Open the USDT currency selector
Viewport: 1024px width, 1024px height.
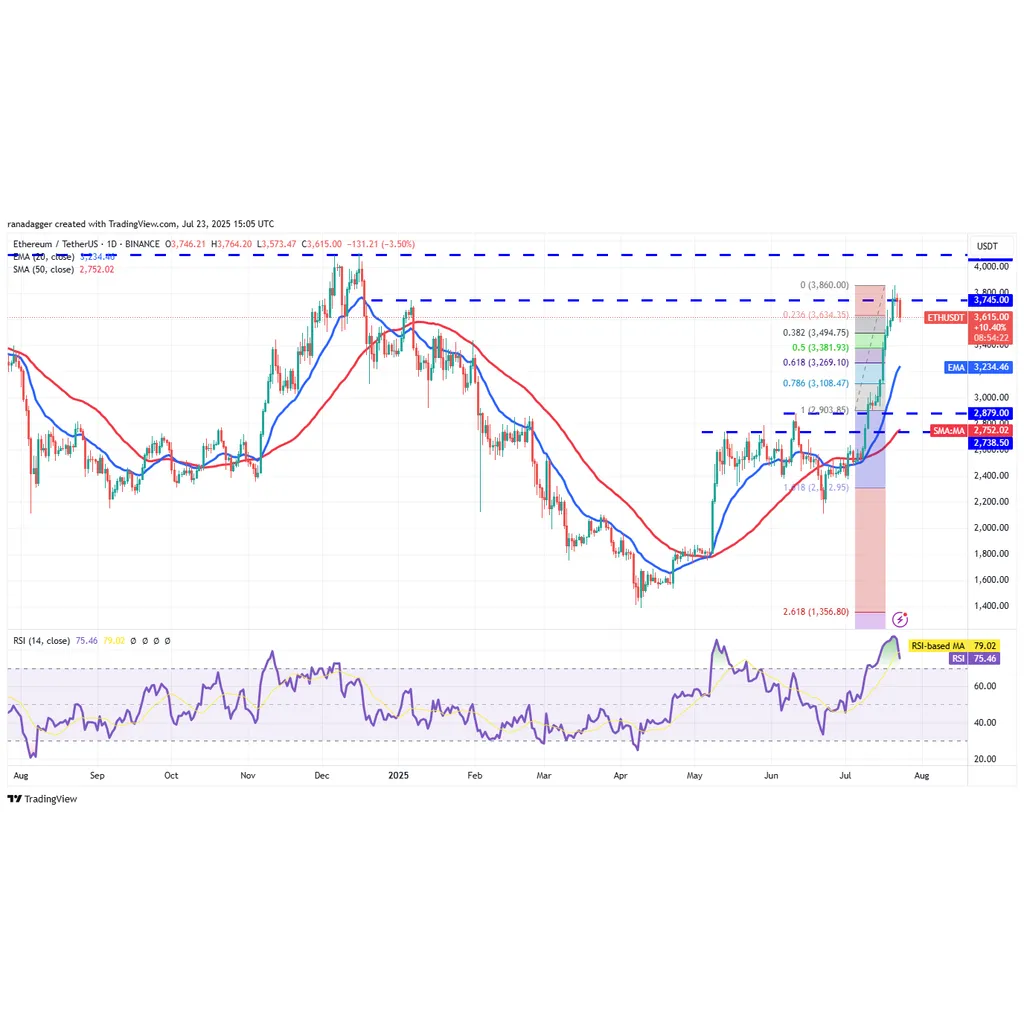click(x=987, y=246)
